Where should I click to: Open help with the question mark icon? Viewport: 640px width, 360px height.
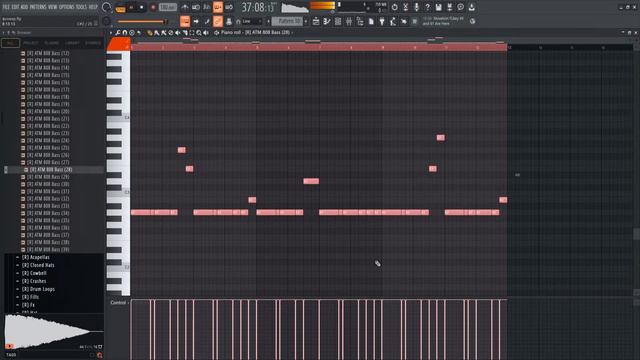(x=427, y=7)
